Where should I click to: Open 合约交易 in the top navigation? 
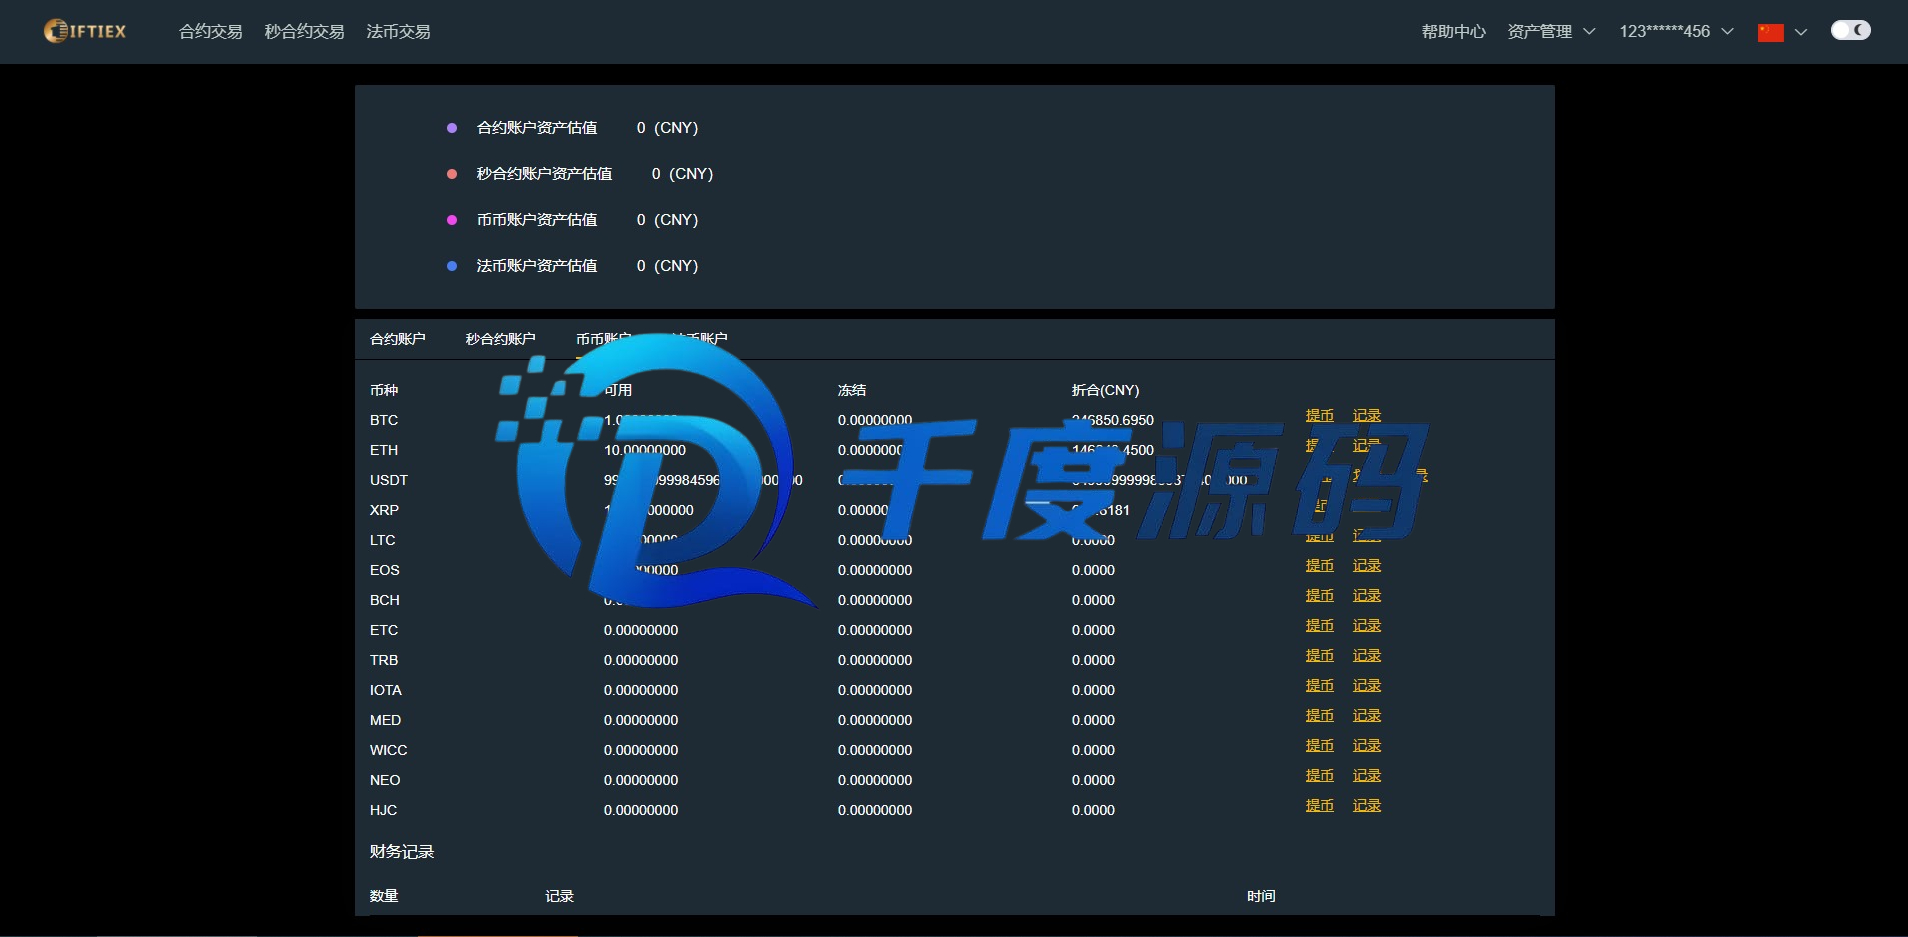tap(210, 32)
